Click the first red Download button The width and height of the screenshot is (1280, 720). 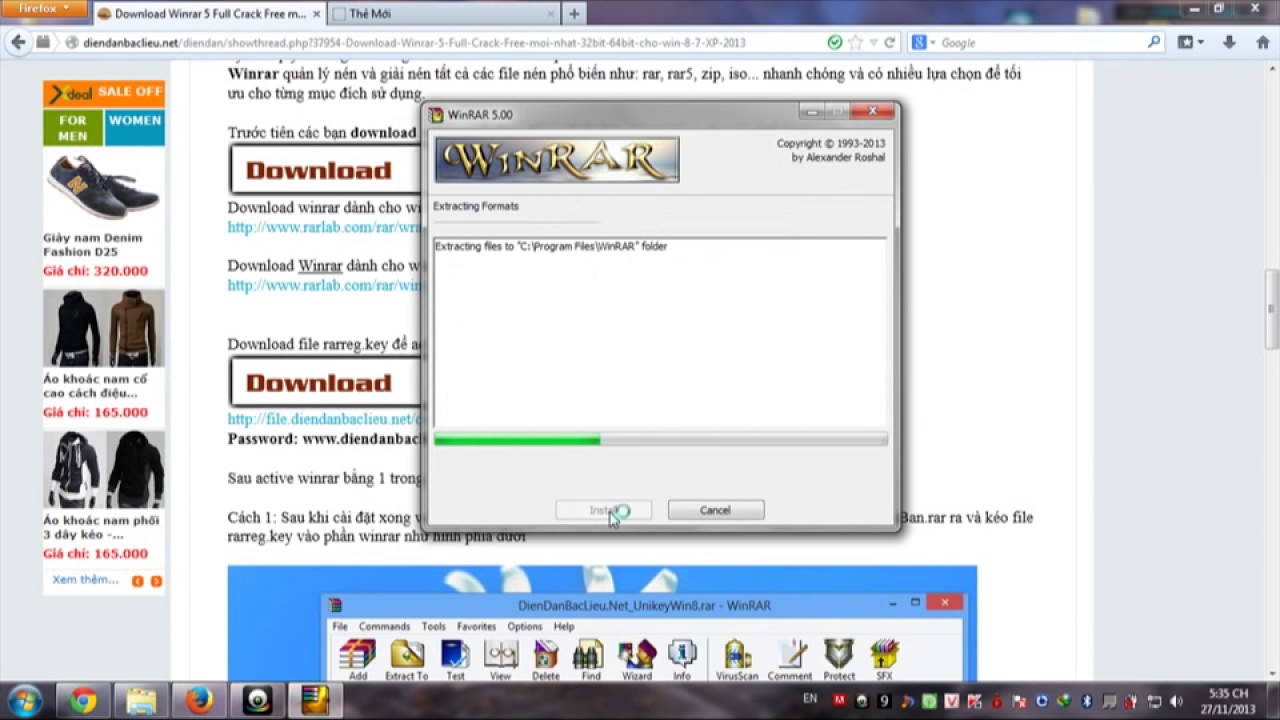[x=325, y=170]
